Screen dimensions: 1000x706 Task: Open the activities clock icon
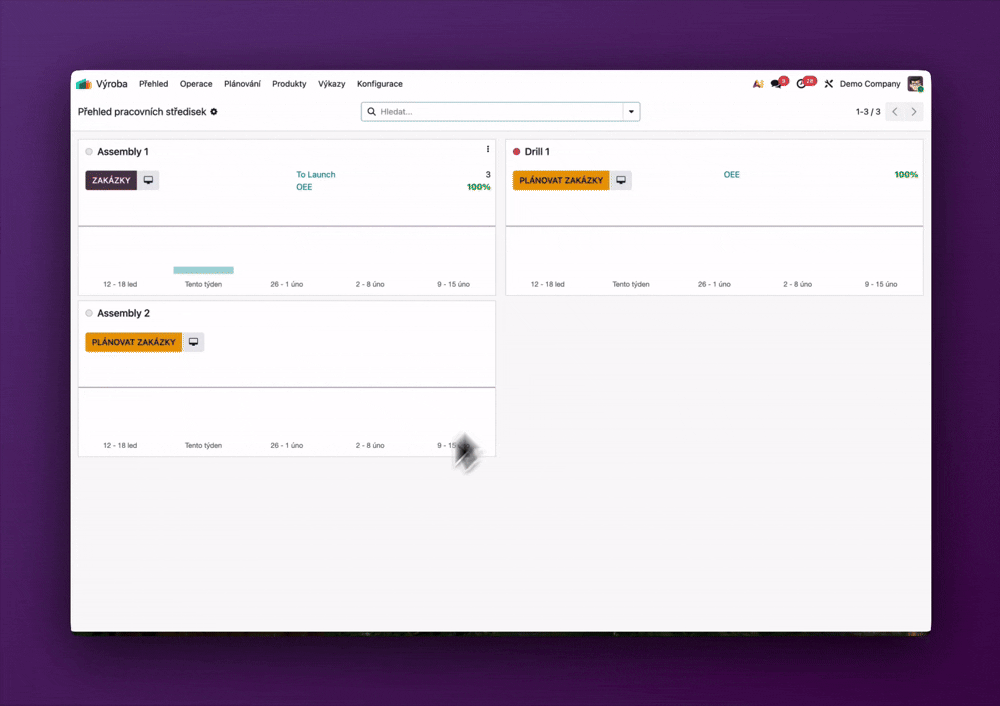point(802,84)
